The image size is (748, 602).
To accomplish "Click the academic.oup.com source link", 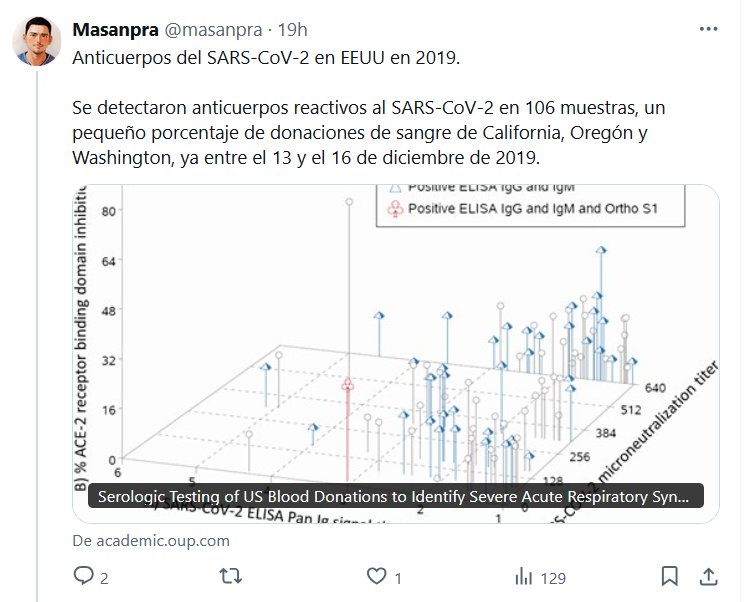I will [x=151, y=540].
